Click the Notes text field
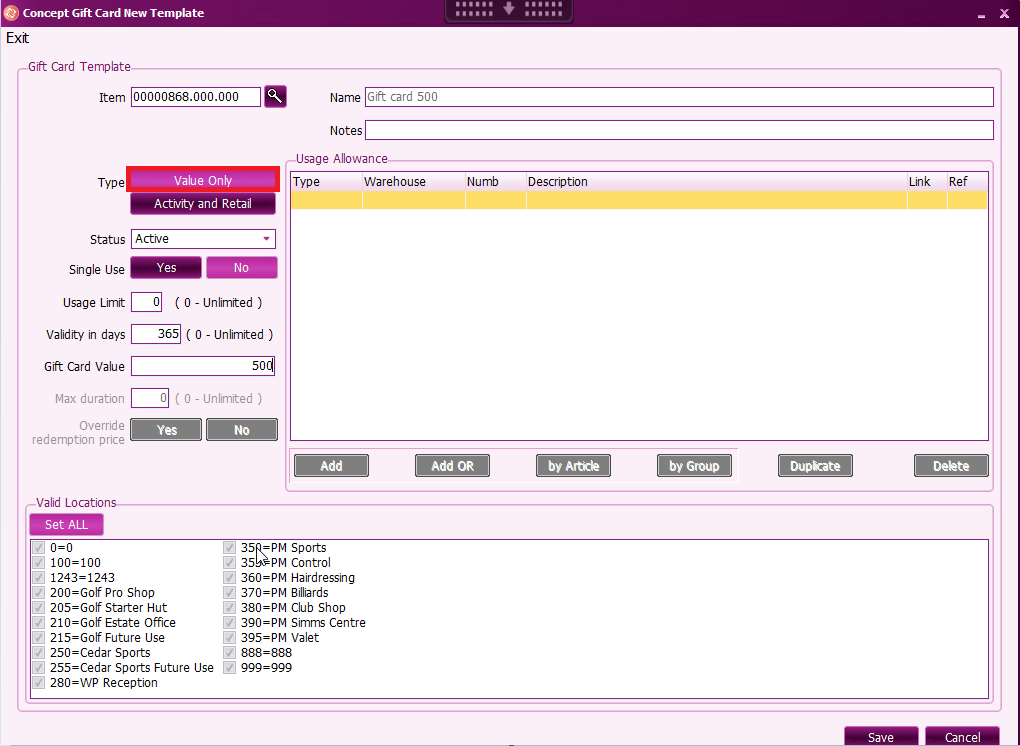Screen dimensions: 1020x746 tap(679, 130)
